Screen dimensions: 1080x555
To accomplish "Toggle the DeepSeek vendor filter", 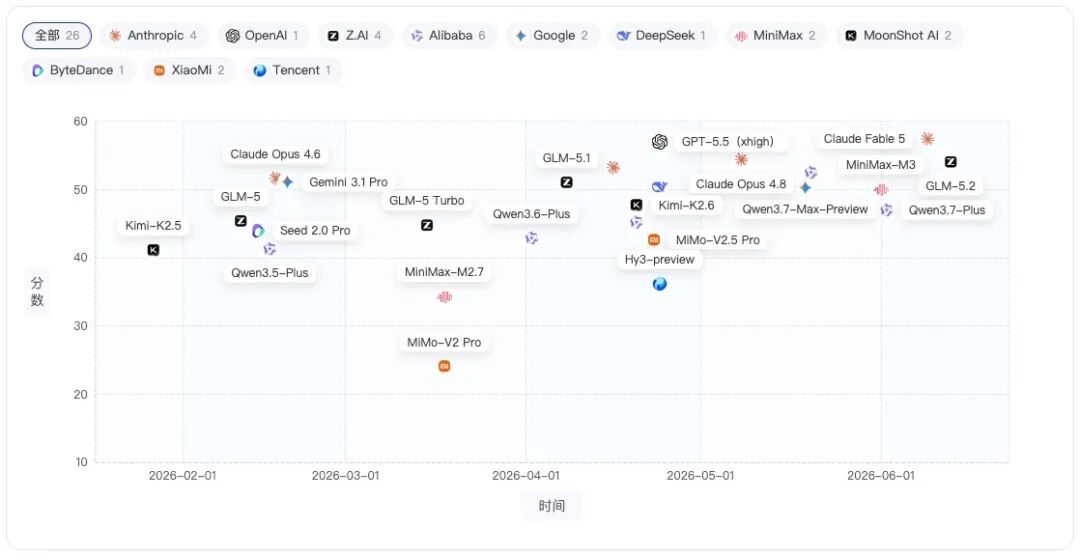I will tap(662, 36).
